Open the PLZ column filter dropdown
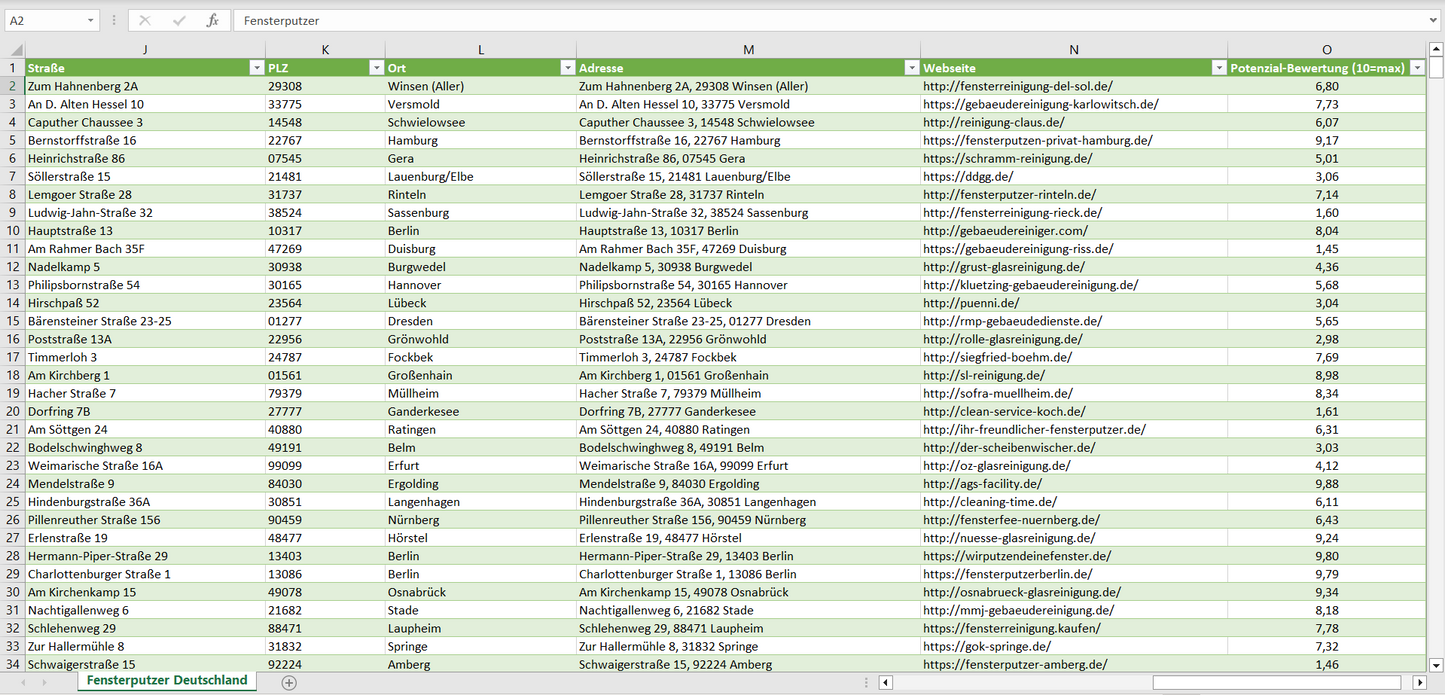Screen dimensions: 1445x695 point(376,68)
